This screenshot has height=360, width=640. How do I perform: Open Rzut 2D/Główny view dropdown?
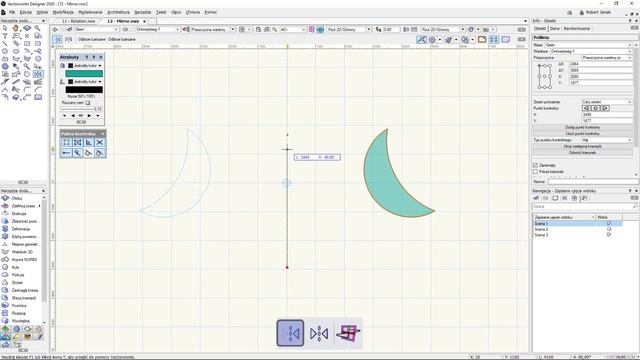349,29
